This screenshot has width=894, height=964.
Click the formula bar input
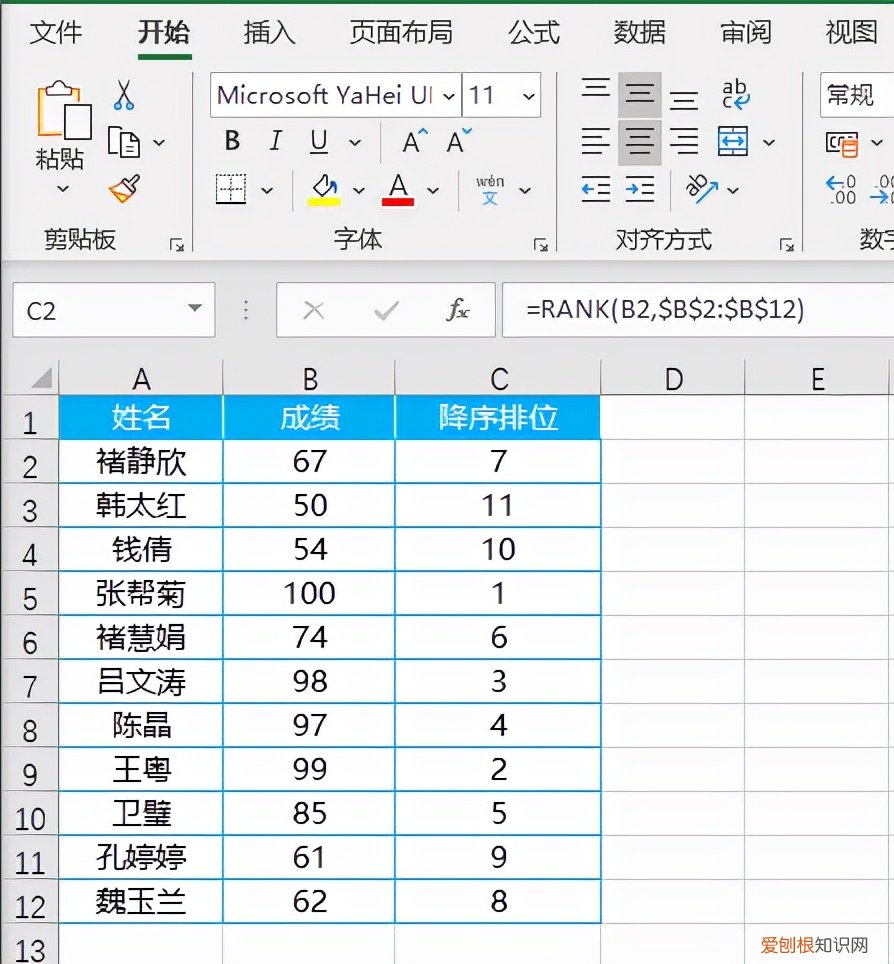(698, 310)
